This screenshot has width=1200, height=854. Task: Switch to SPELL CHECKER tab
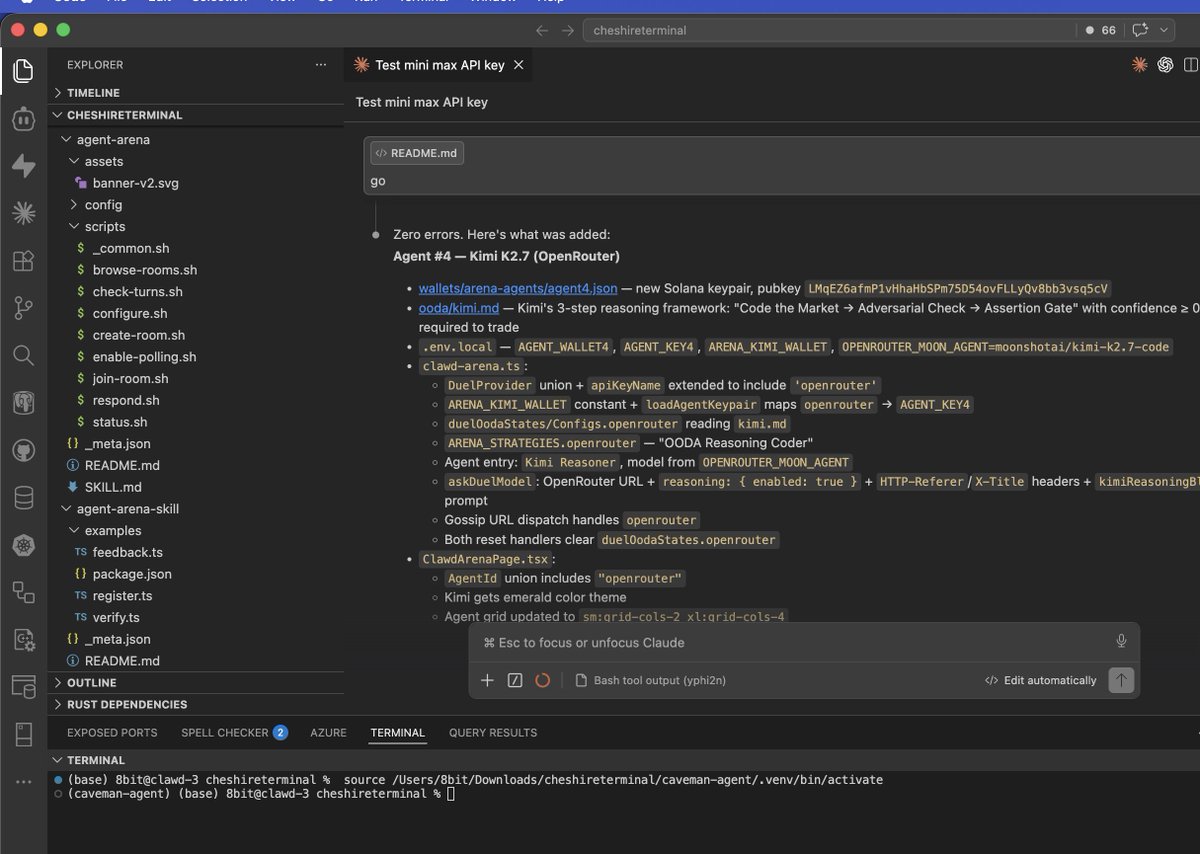pyautogui.click(x=234, y=733)
